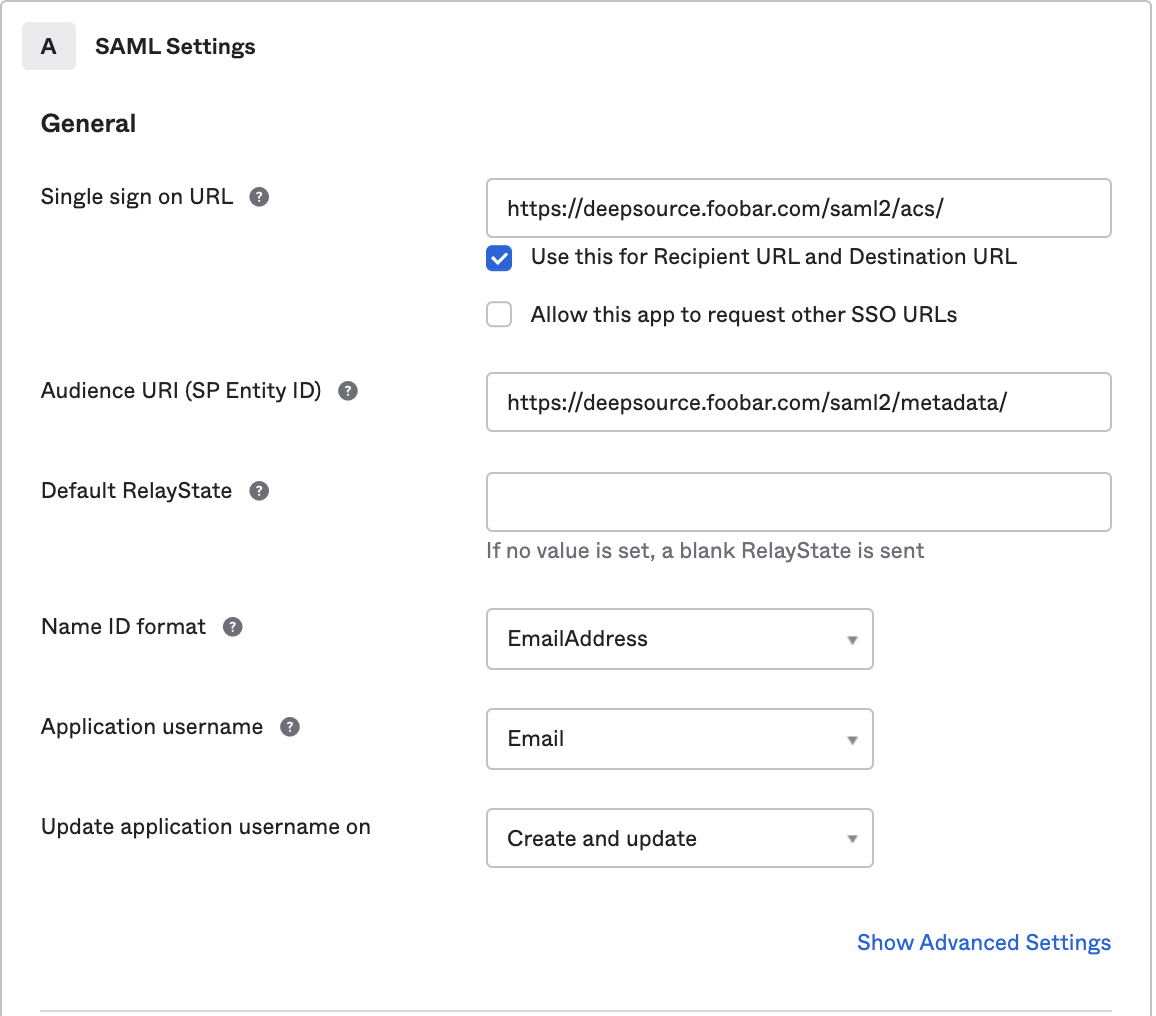Image resolution: width=1156 pixels, height=1016 pixels.
Task: Click help icon beside Name ID format
Action: (233, 627)
